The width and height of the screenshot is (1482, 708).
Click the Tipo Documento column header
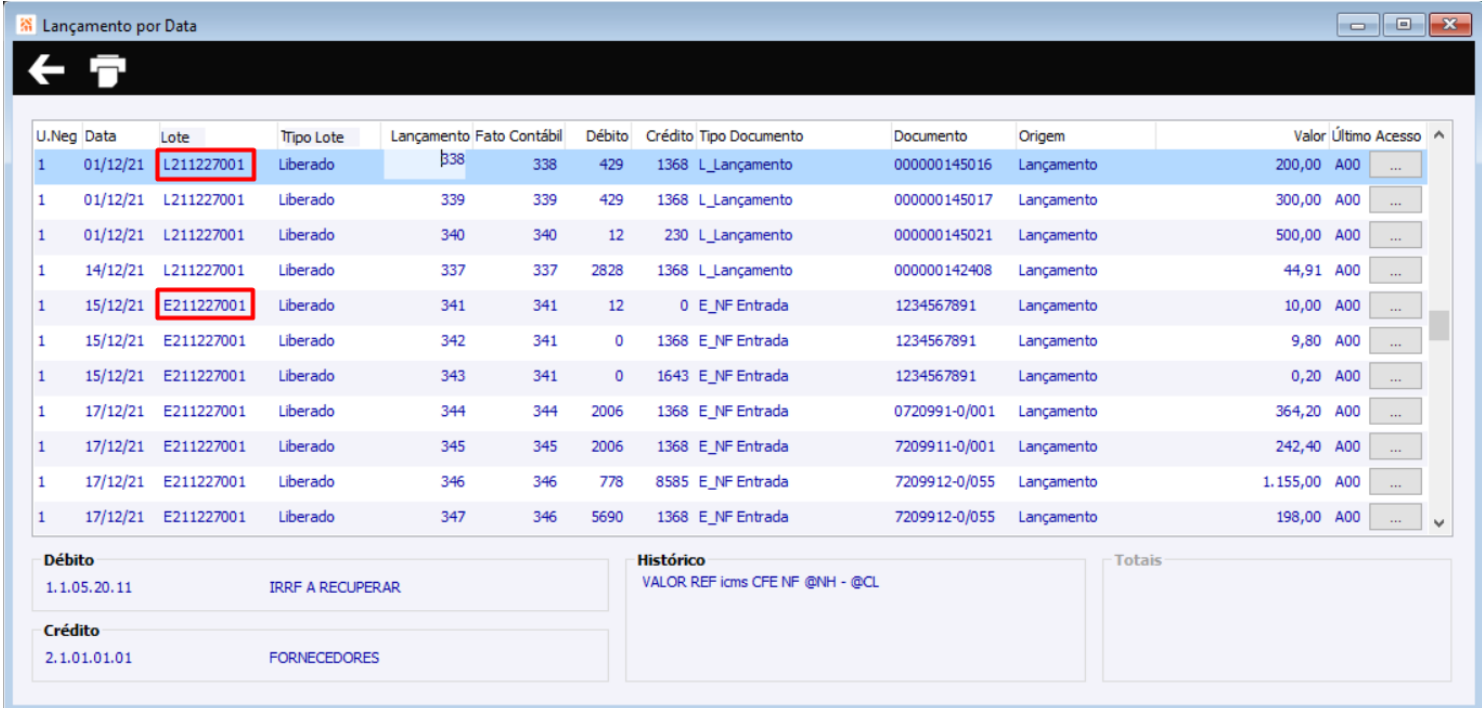pyautogui.click(x=750, y=136)
